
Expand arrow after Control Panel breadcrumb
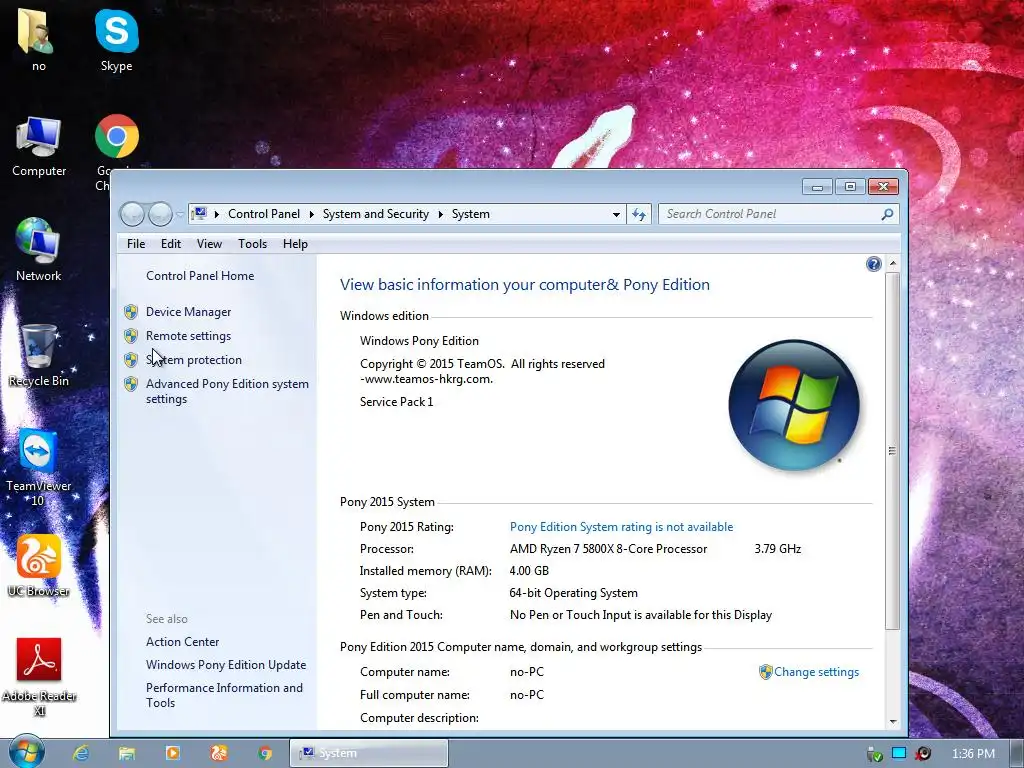[x=312, y=214]
